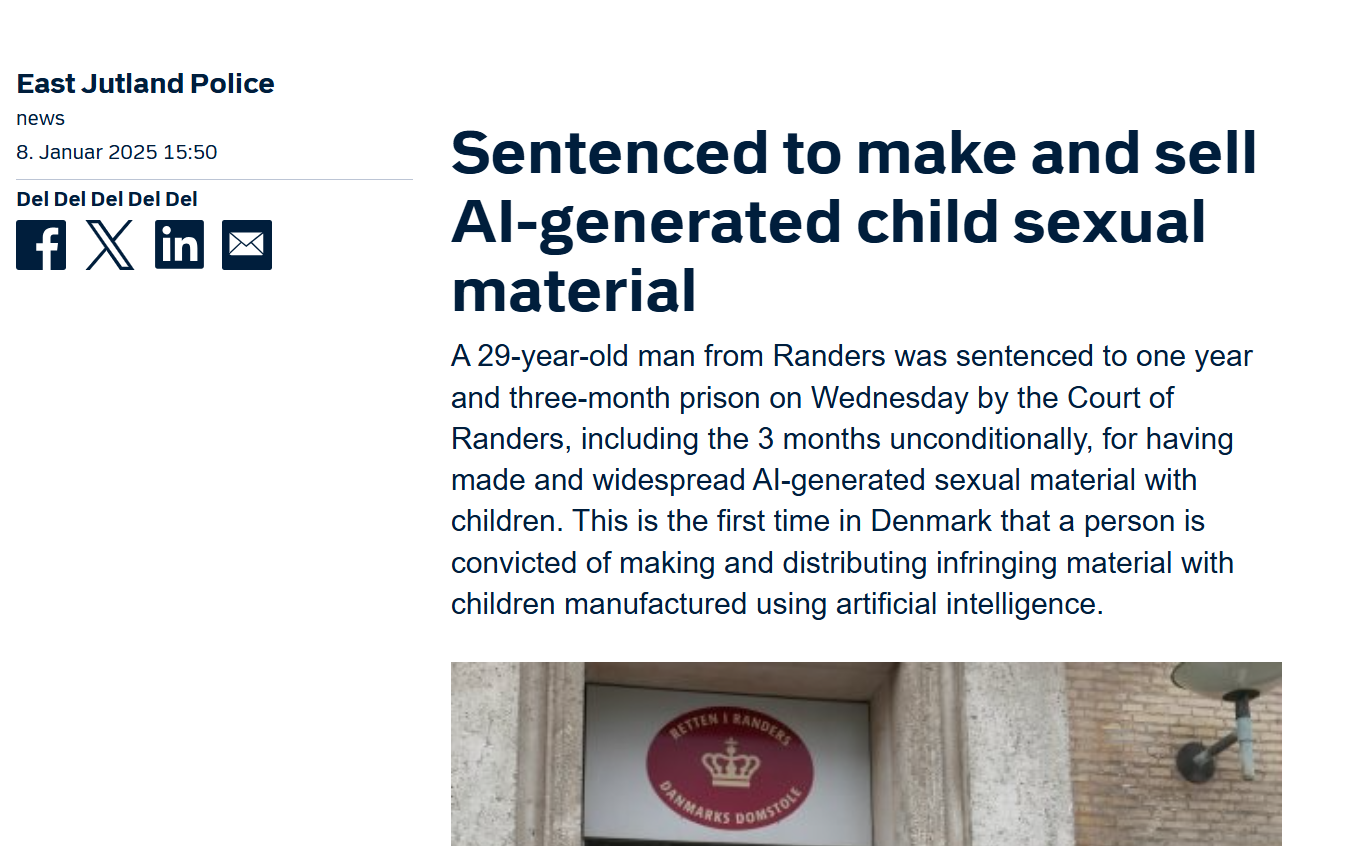Share the article on Facebook
Image resolution: width=1364 pixels, height=846 pixels.
tap(41, 245)
